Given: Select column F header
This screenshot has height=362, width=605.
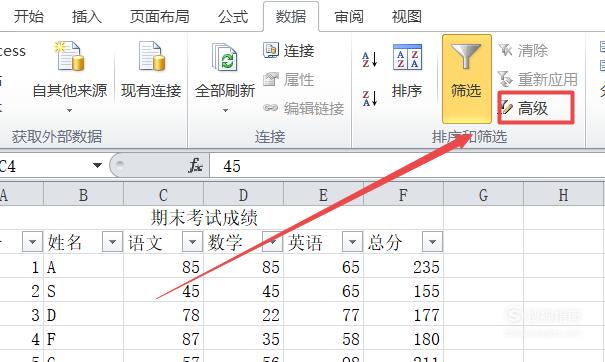Looking at the screenshot, I should coord(403,195).
